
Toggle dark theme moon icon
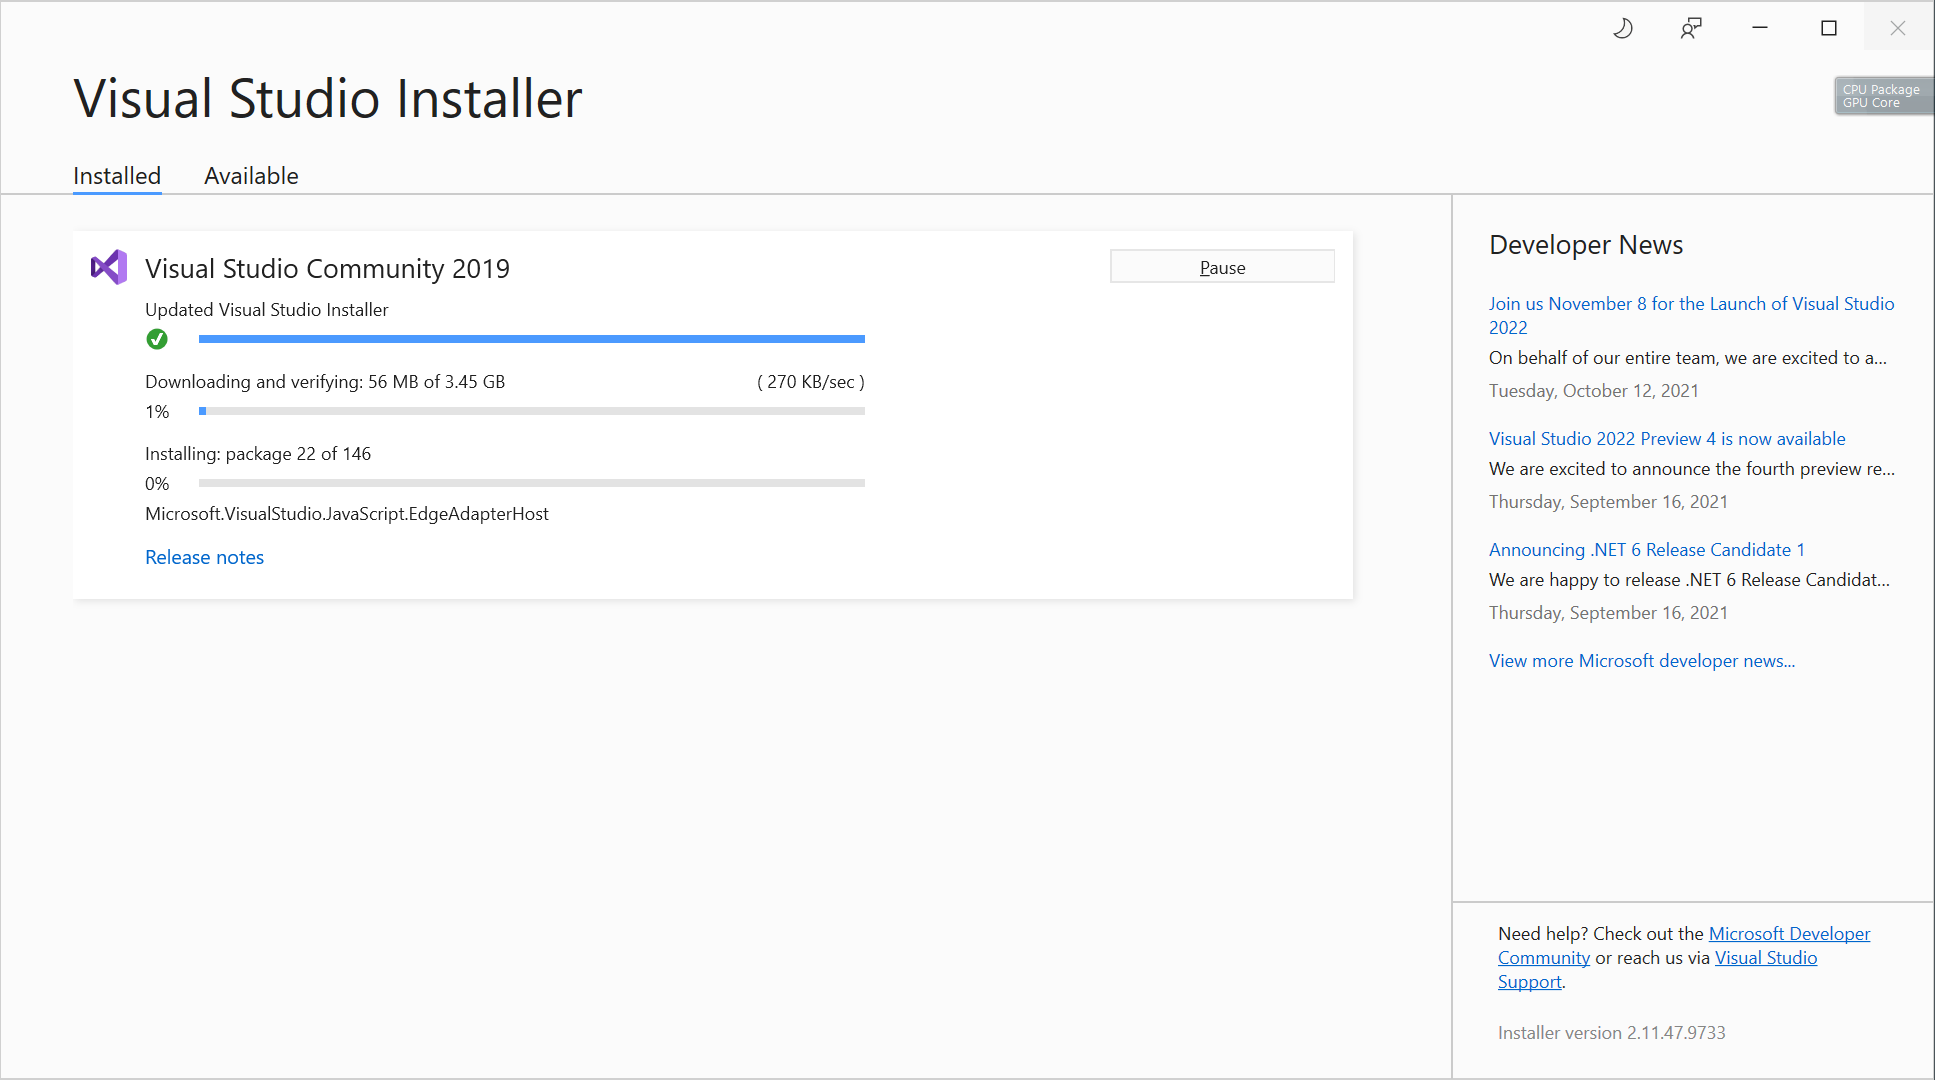(1622, 28)
